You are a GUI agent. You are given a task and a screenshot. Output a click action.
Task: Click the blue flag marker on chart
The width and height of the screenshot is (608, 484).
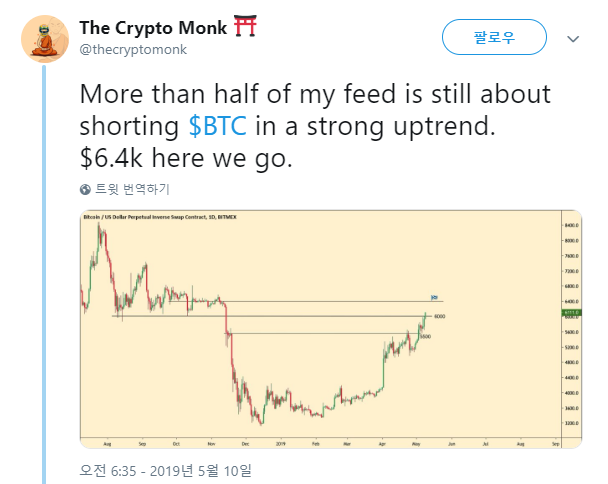tap(434, 297)
